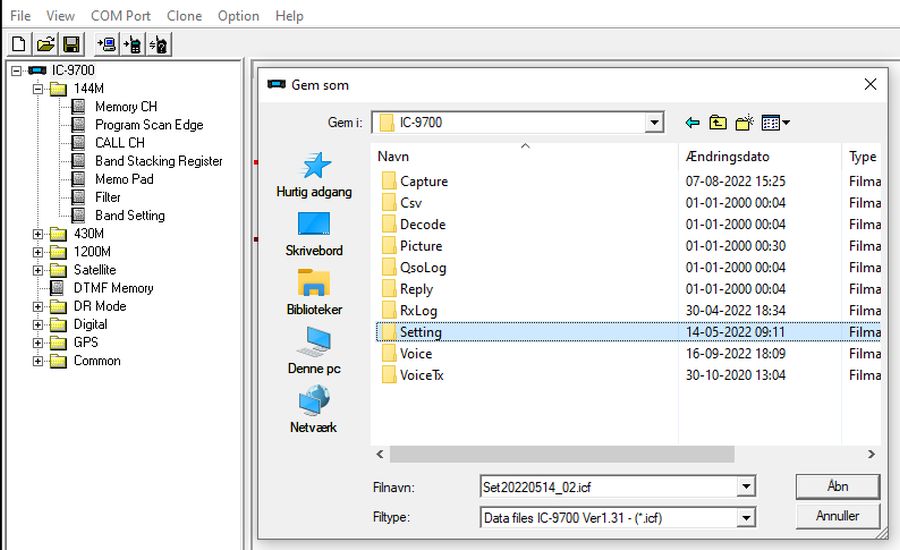The width and height of the screenshot is (900, 550).
Task: Go back with the green arrow icon
Action: tap(692, 122)
